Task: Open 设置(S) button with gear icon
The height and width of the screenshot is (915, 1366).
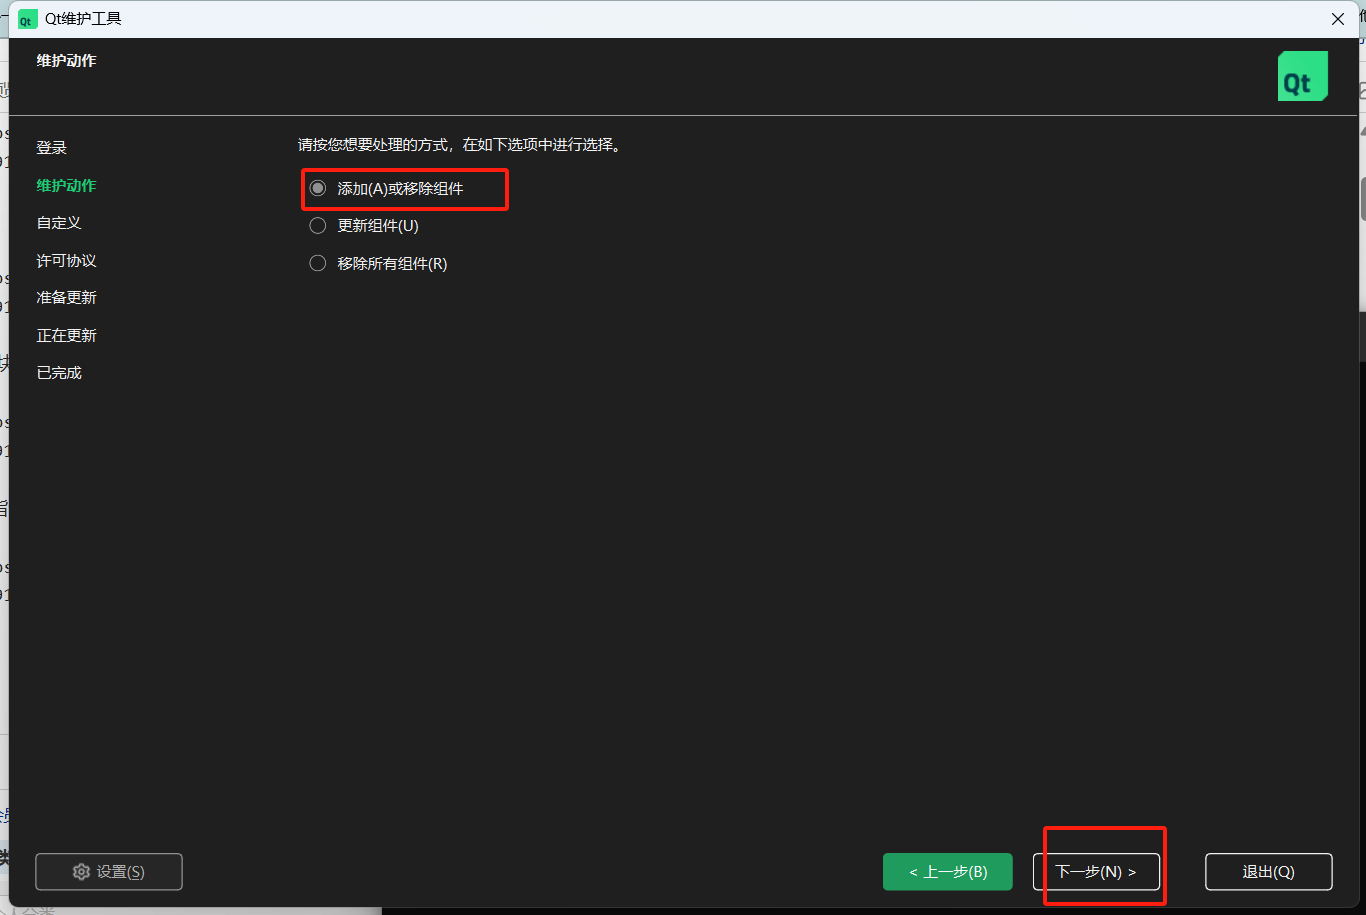Action: (x=109, y=872)
